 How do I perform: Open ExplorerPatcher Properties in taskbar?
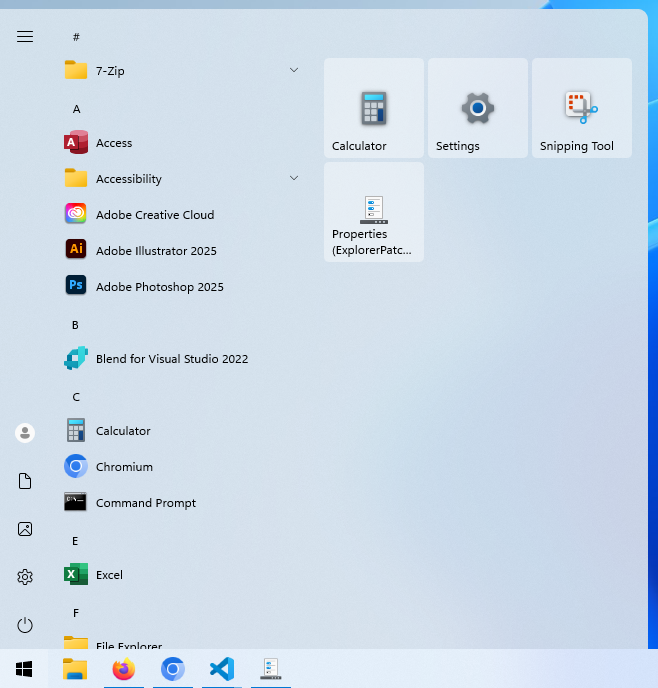click(271, 669)
